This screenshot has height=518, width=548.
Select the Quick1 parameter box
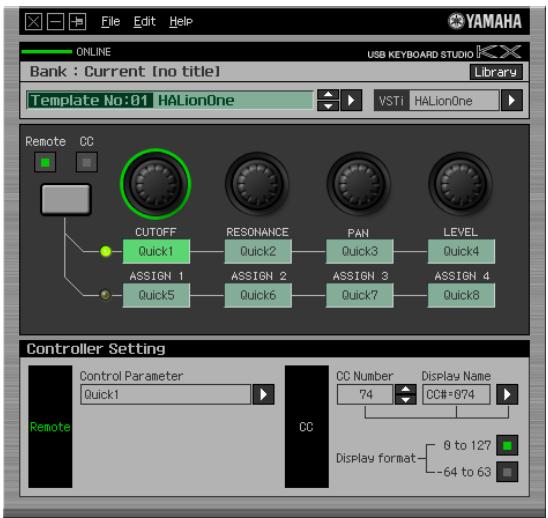(156, 251)
